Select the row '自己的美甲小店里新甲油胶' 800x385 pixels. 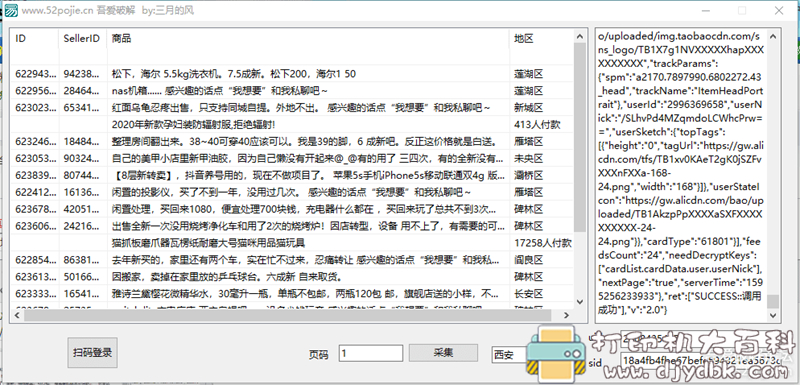click(x=292, y=158)
